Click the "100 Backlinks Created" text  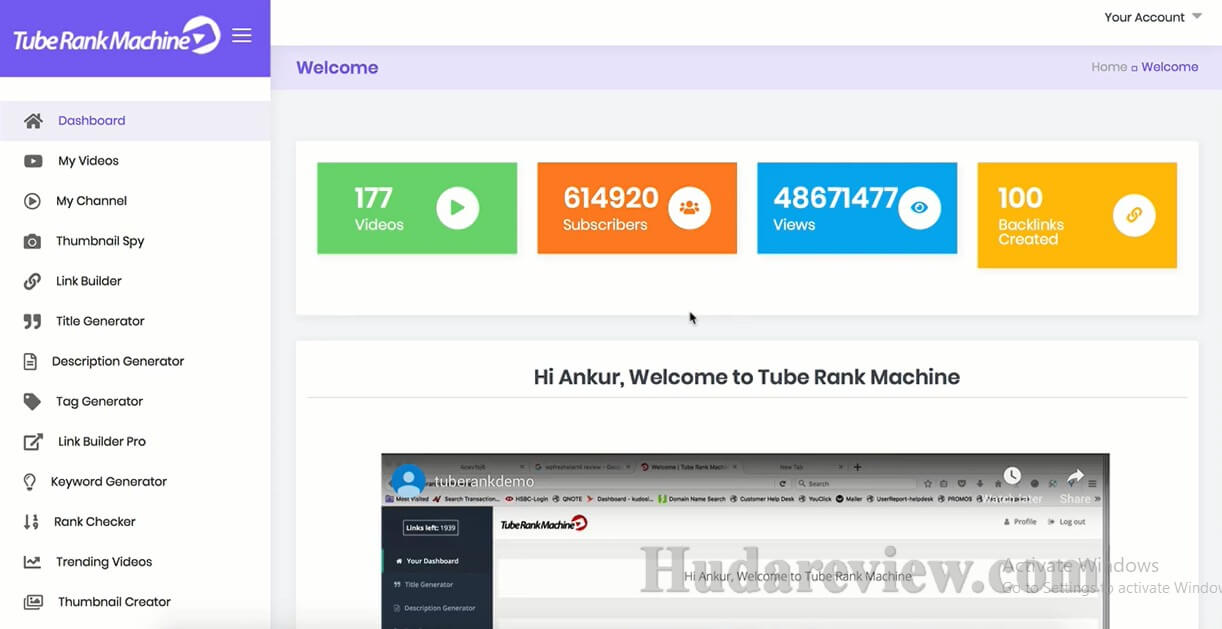tap(1031, 215)
